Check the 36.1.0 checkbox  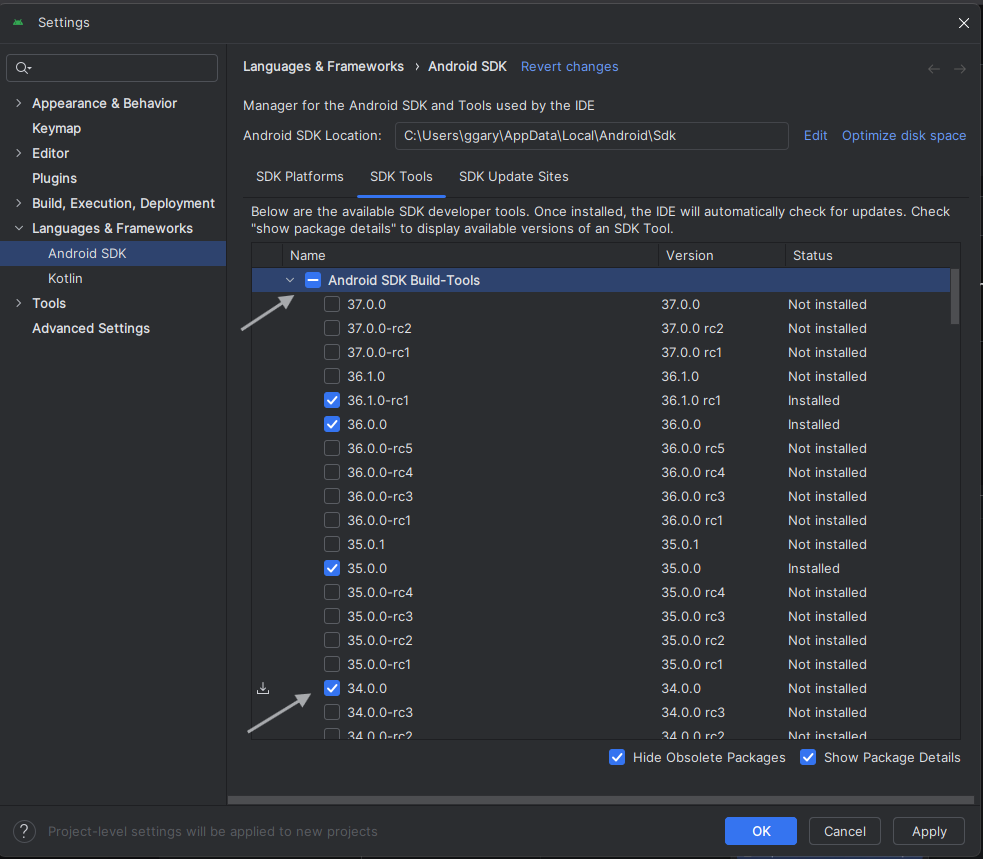point(332,376)
